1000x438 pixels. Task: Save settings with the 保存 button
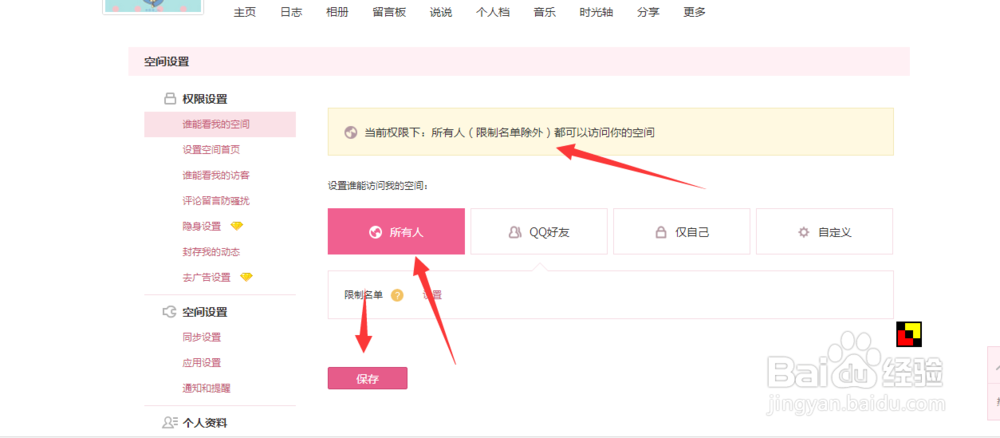(x=367, y=378)
